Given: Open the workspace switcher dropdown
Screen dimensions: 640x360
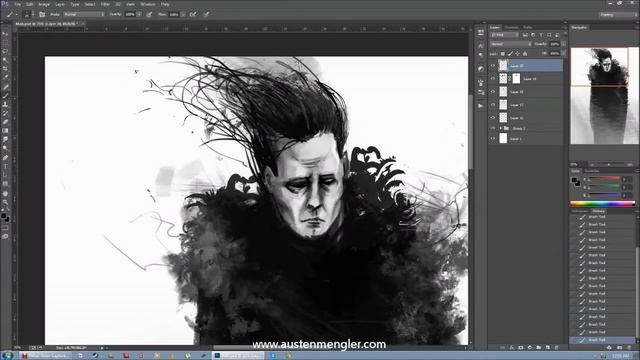Looking at the screenshot, I should [x=618, y=15].
